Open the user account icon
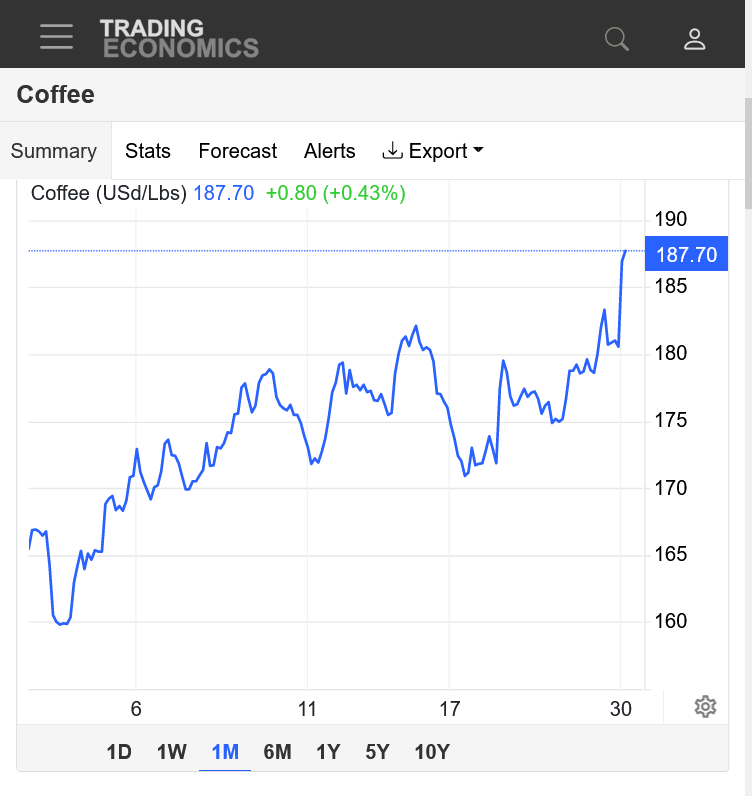This screenshot has height=804, width=752. (x=695, y=39)
